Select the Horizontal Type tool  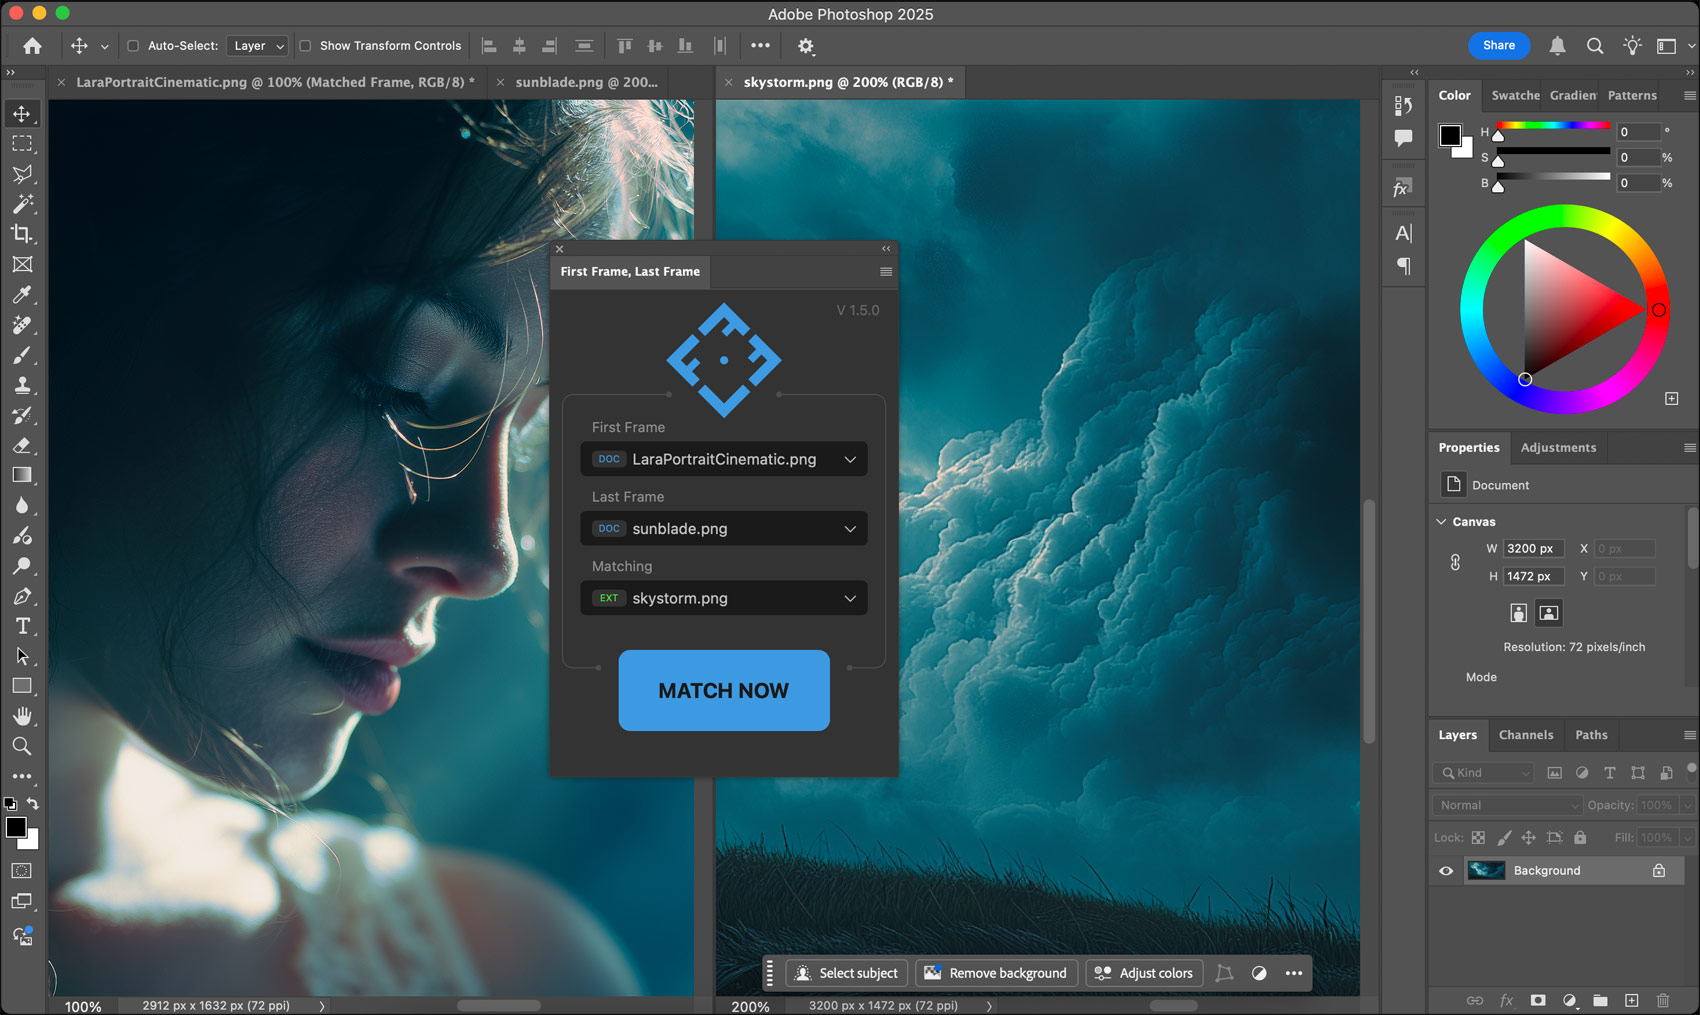point(22,626)
